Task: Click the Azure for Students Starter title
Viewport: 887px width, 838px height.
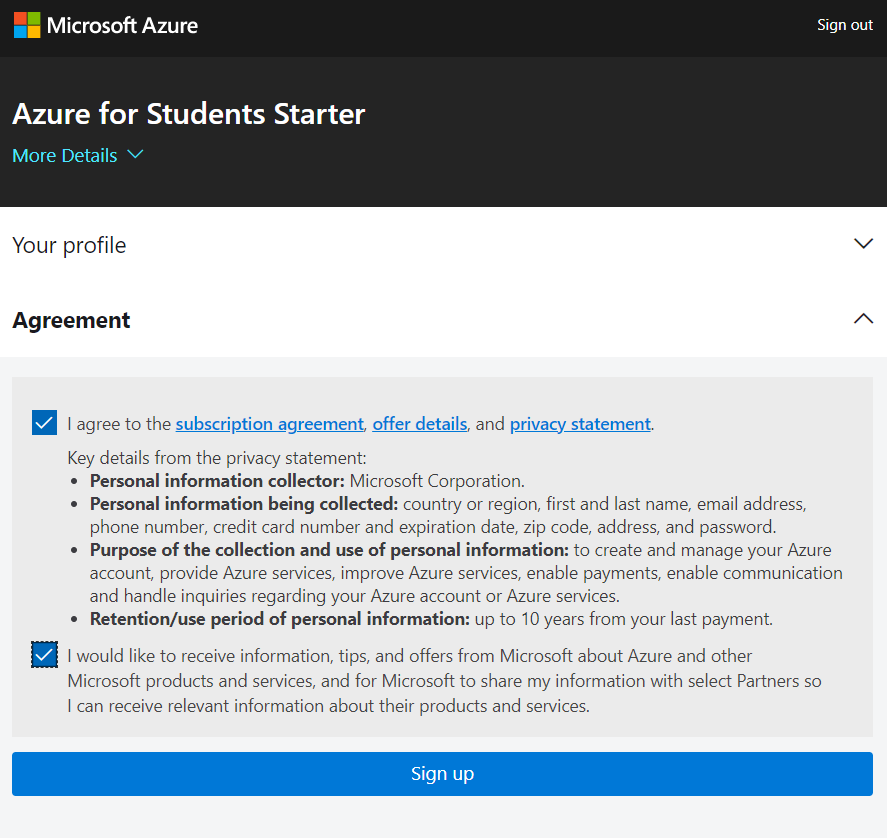Action: (188, 114)
